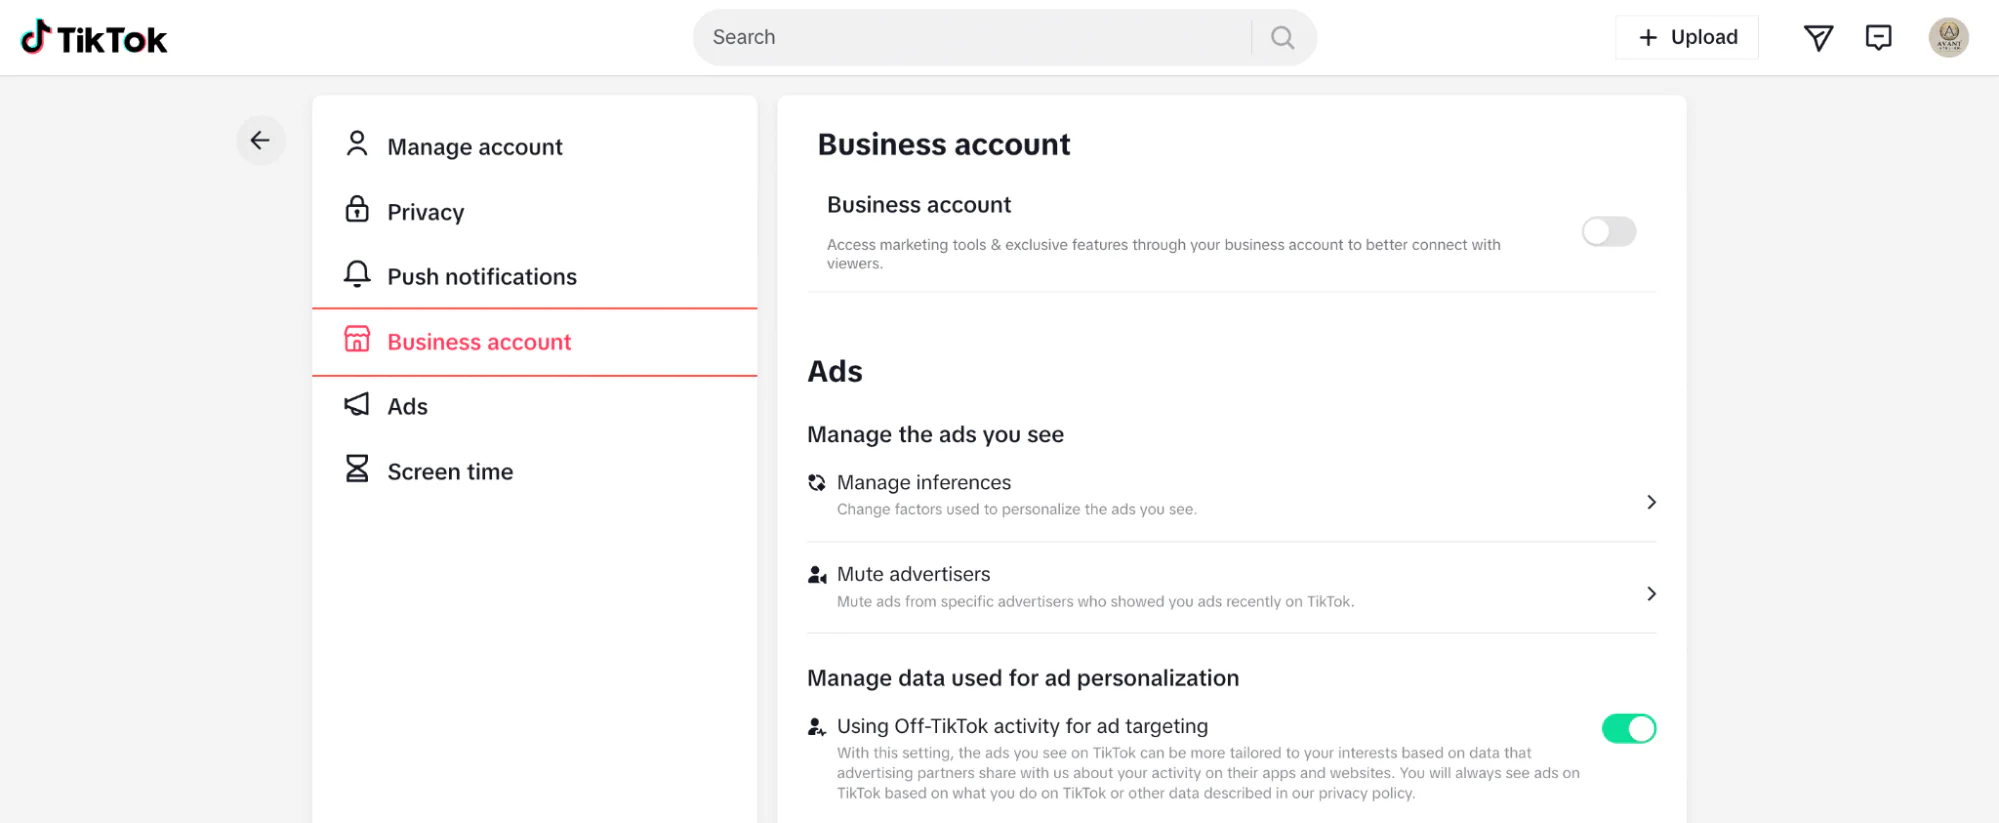Click the Upload button
Screen dimensions: 1999x823
pos(1687,38)
